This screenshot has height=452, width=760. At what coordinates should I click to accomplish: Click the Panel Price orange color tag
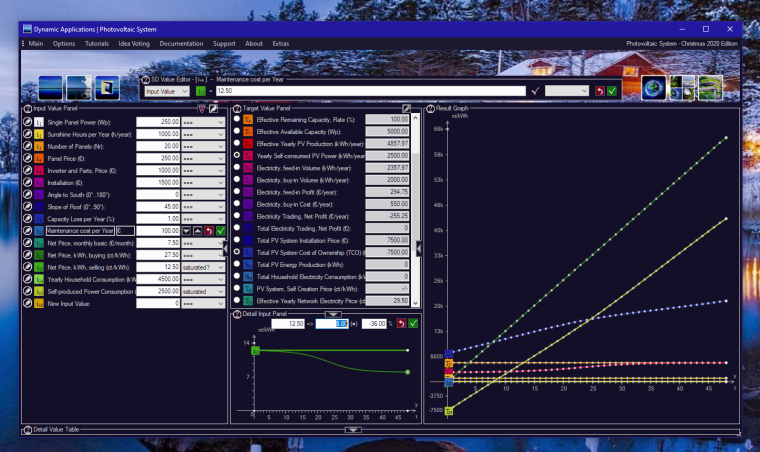point(39,158)
